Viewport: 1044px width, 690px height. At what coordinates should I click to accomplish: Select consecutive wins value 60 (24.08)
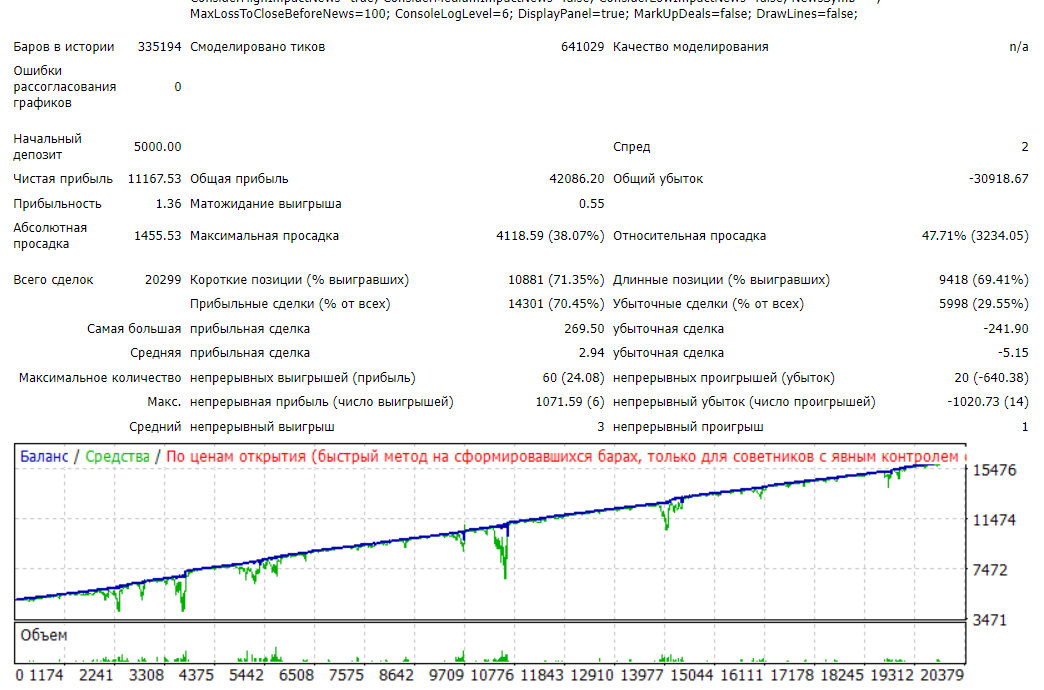point(573,378)
